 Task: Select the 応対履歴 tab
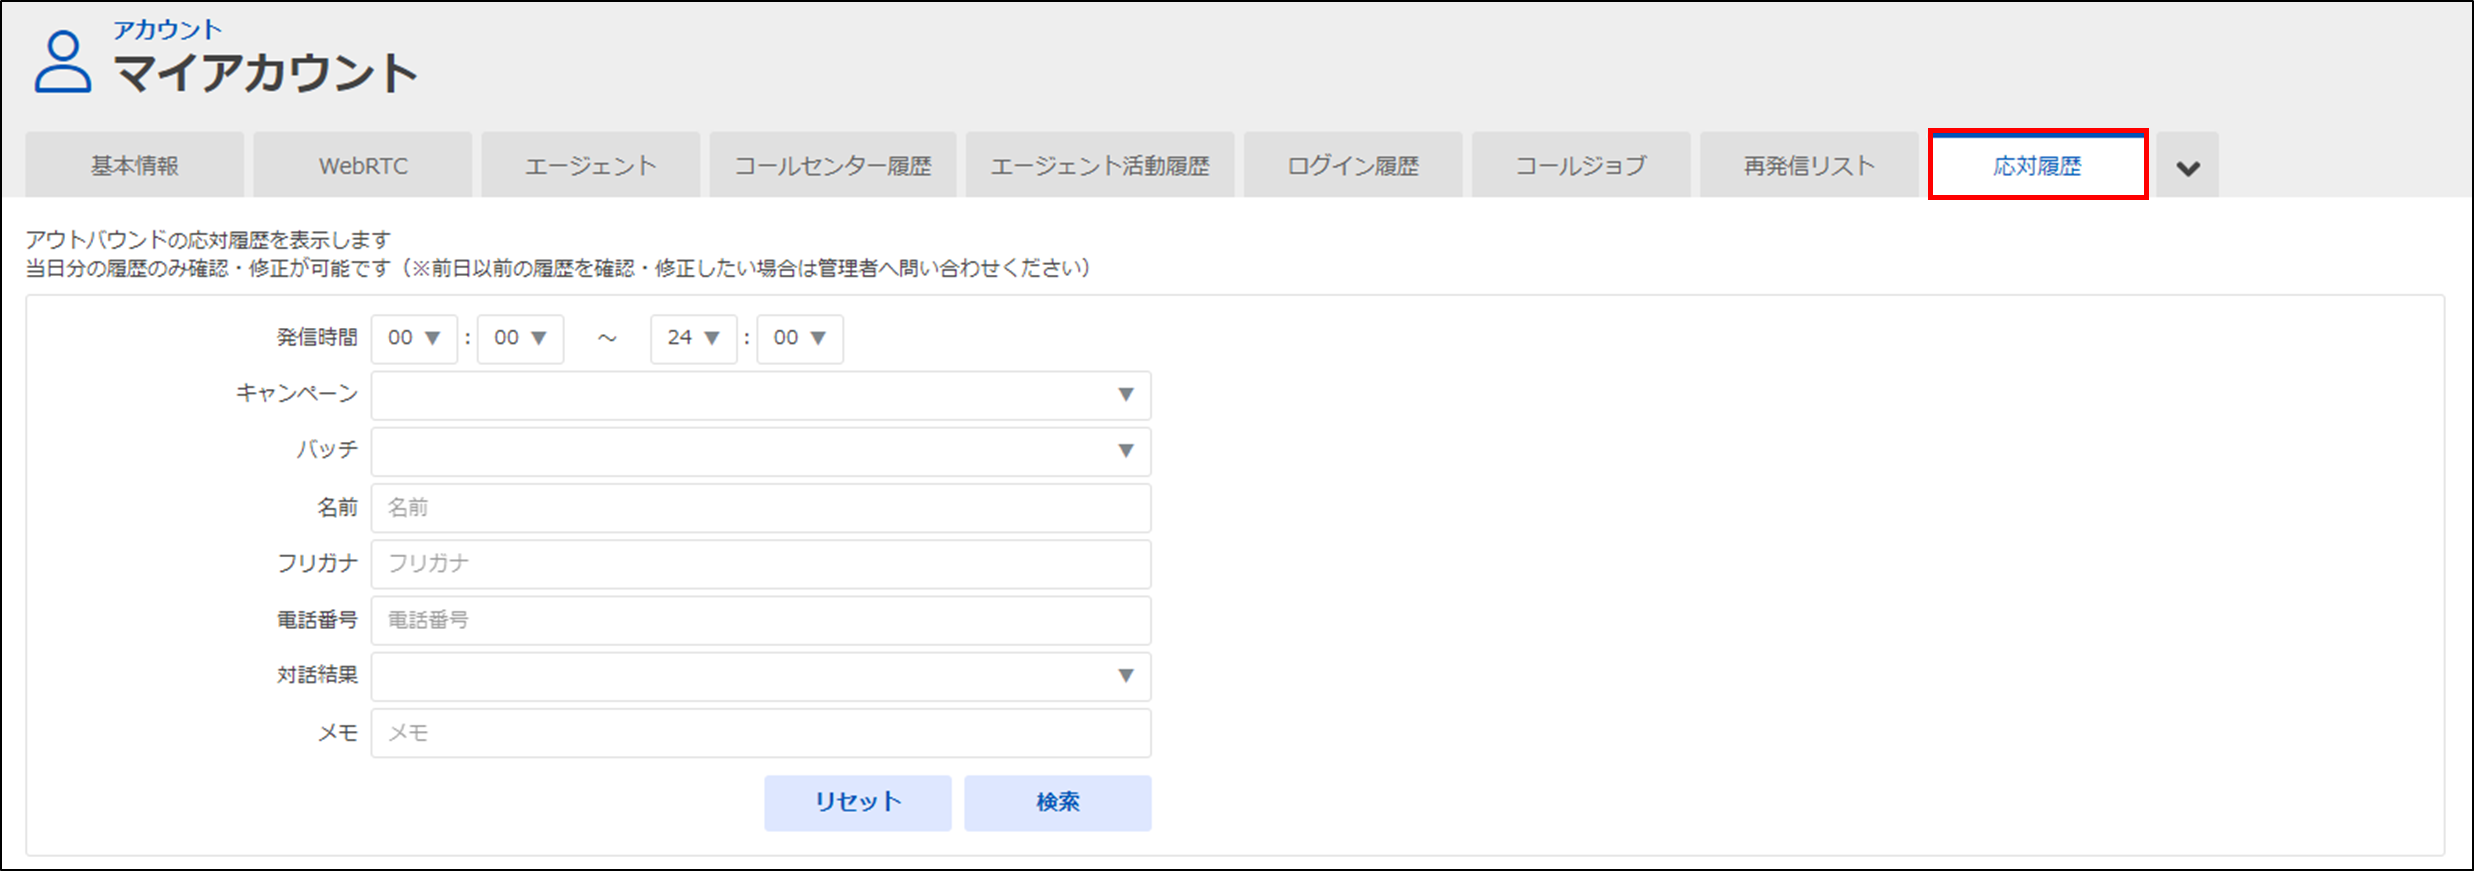[2037, 166]
